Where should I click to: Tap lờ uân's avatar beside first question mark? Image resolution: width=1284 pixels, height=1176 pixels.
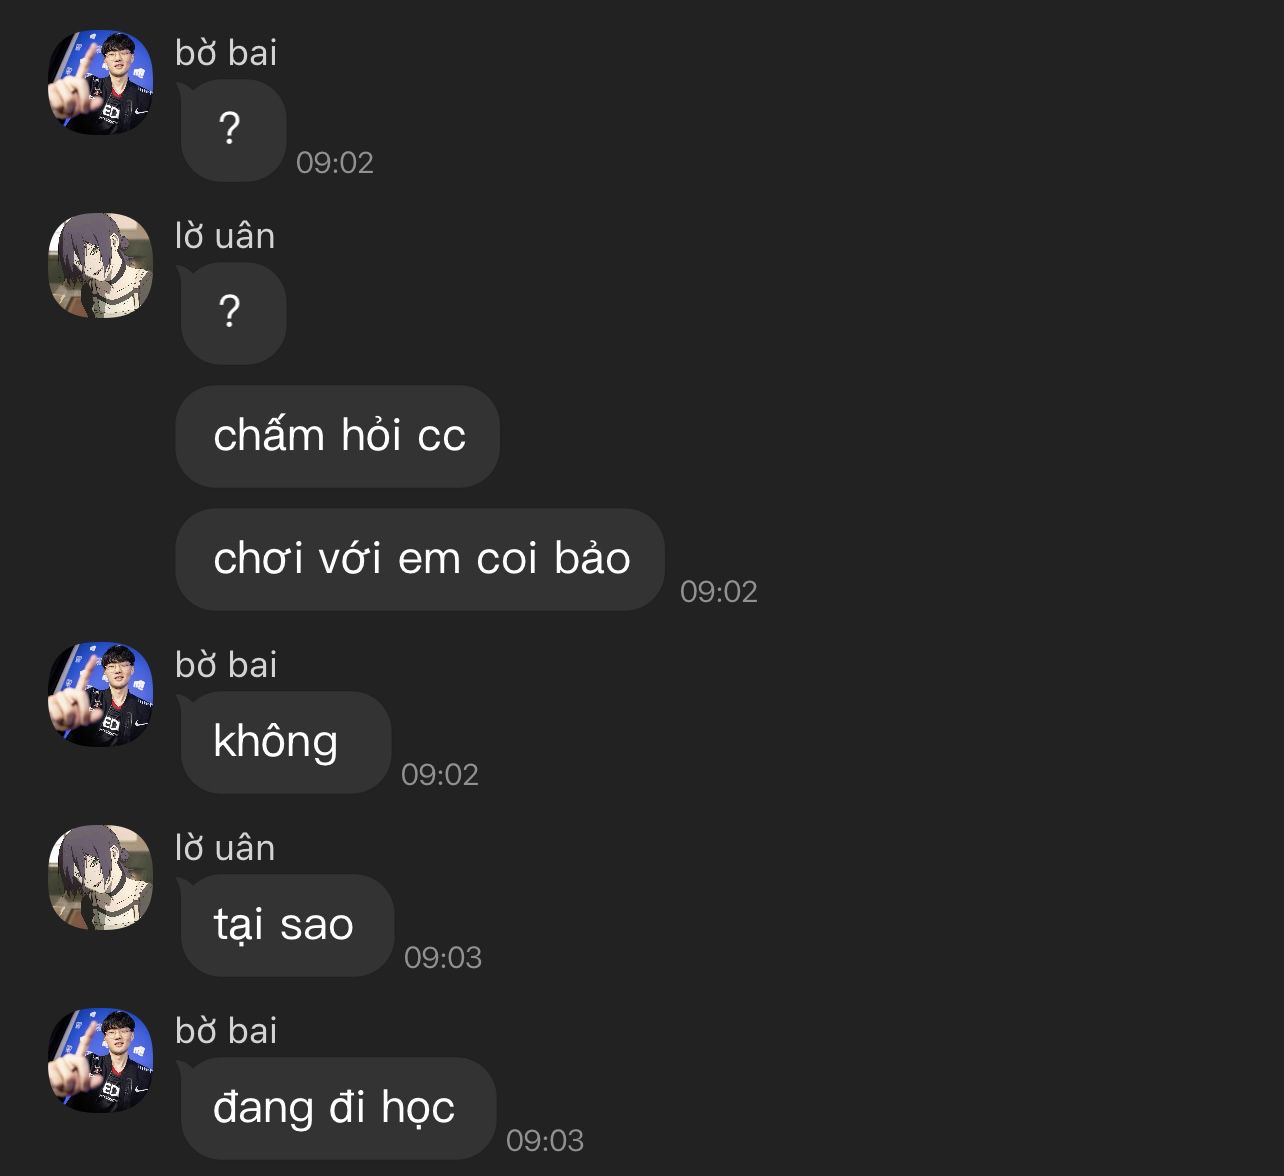tap(100, 265)
